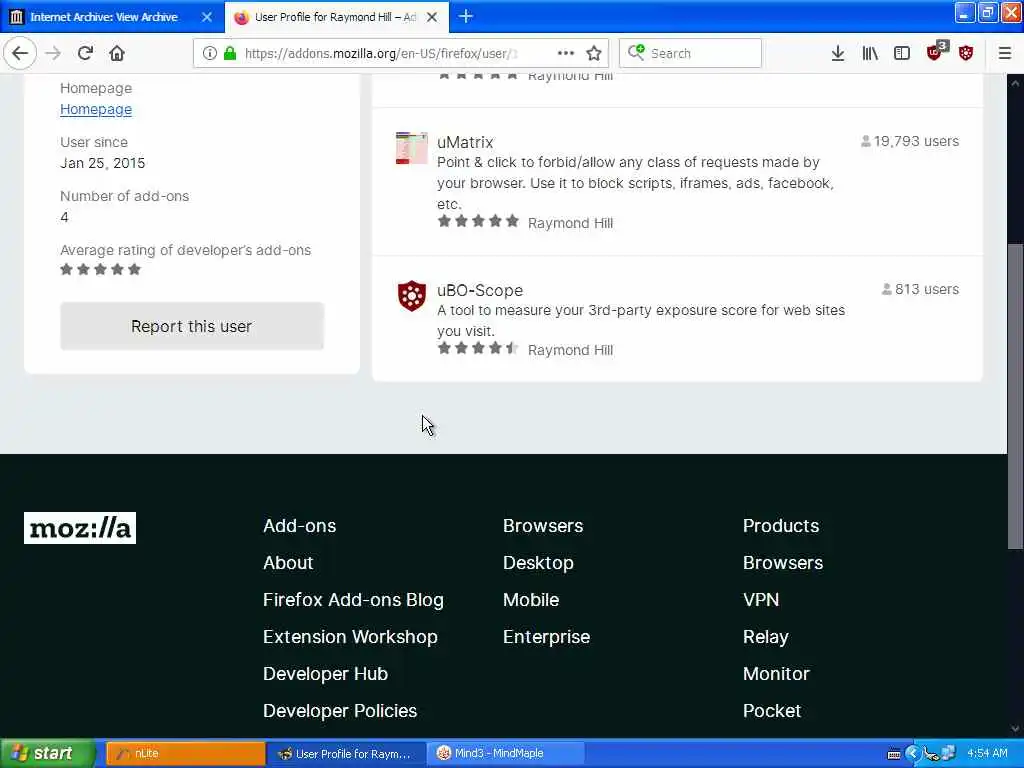Open Firefox Add-ons Blog link
The image size is (1024, 768).
click(353, 600)
